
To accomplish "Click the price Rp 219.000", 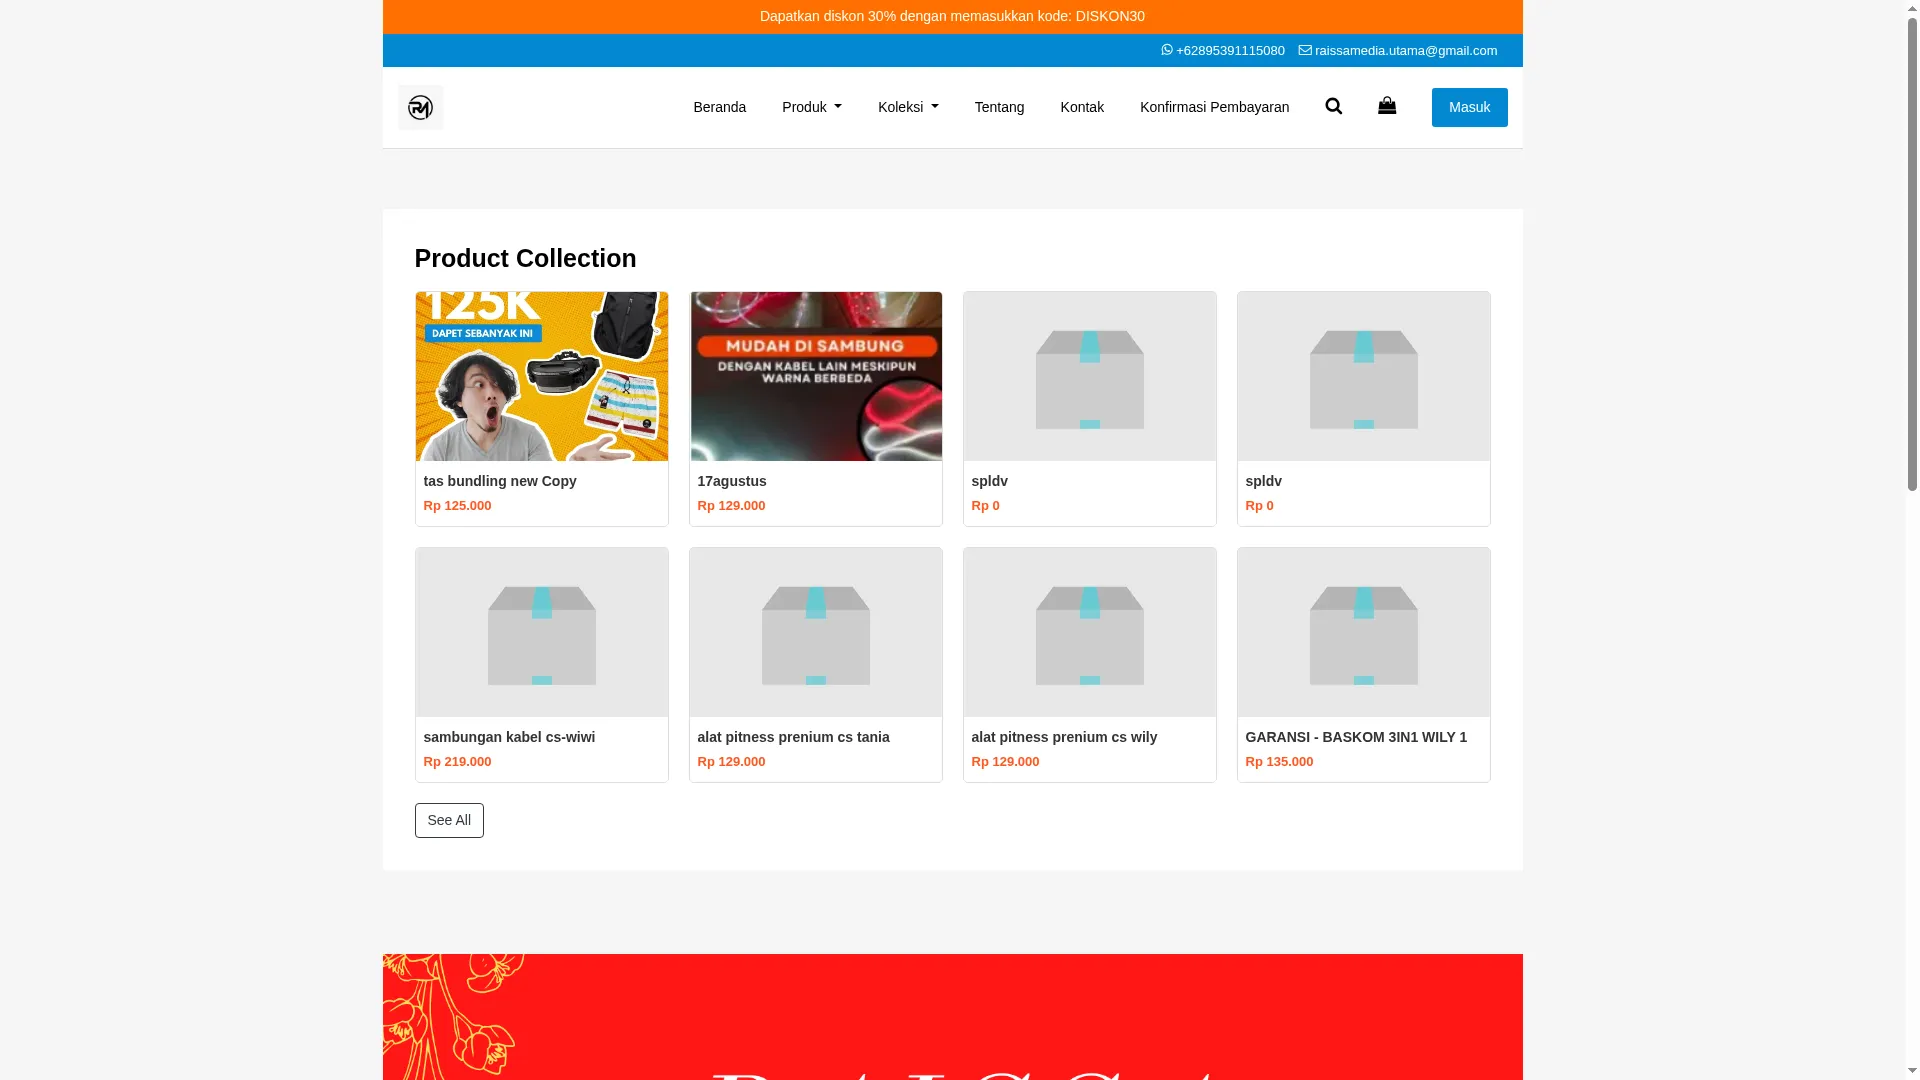I will [457, 762].
